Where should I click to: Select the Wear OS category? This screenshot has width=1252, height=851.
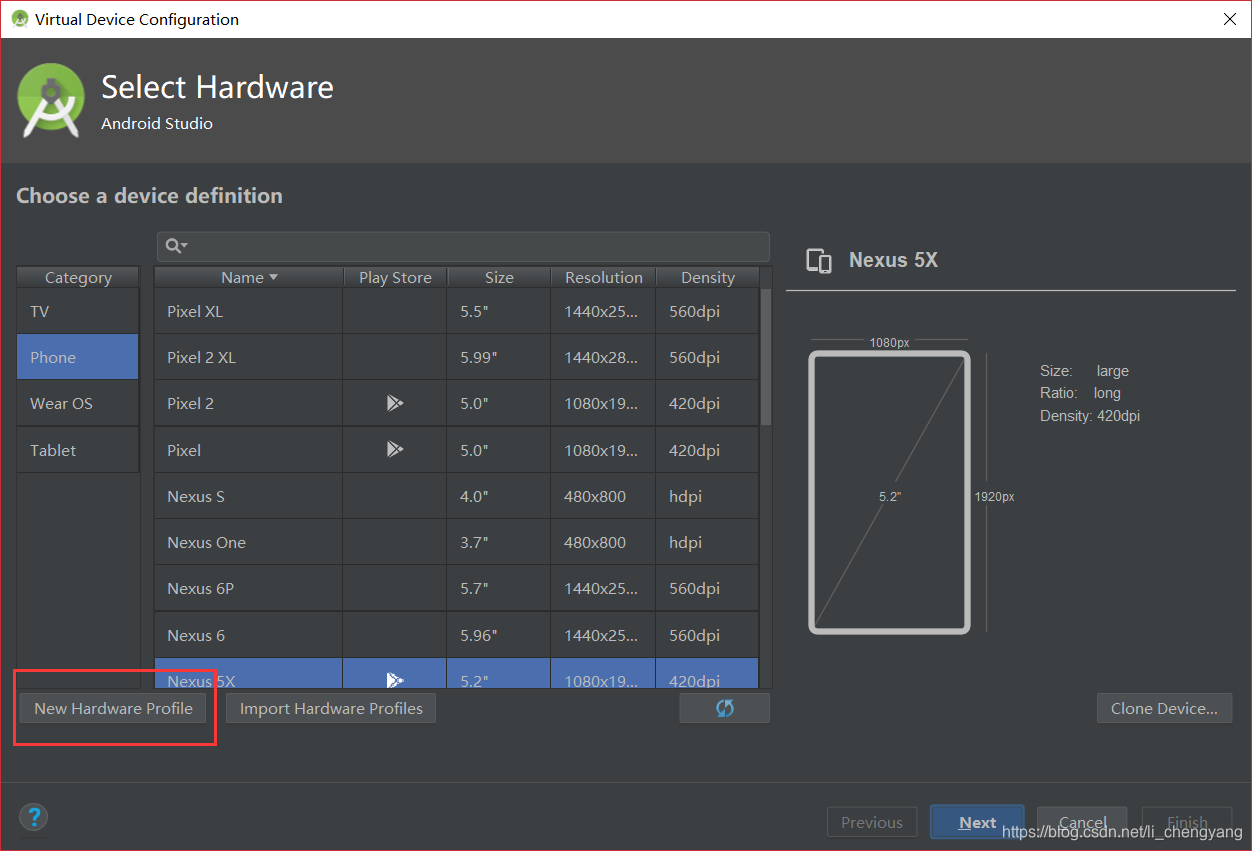click(x=78, y=403)
